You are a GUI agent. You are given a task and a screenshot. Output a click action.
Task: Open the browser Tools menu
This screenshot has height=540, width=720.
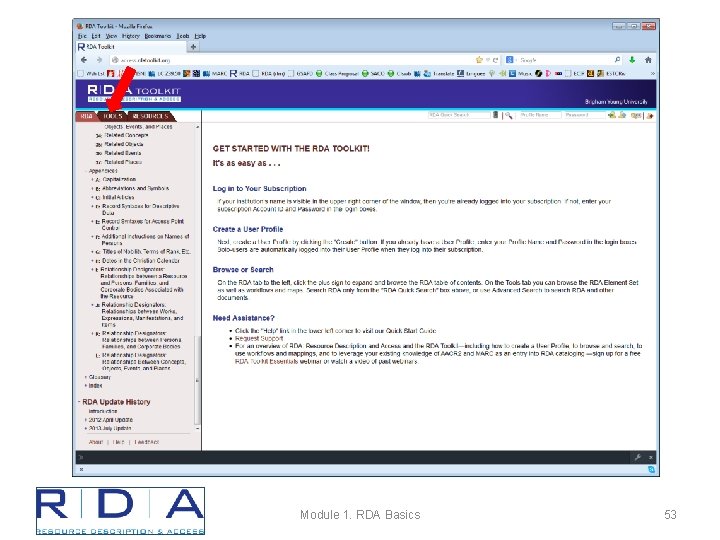coord(183,36)
